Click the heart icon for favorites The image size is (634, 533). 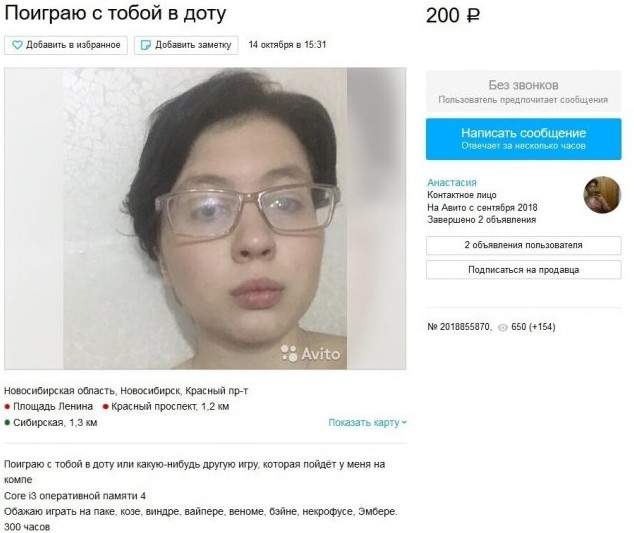point(17,45)
